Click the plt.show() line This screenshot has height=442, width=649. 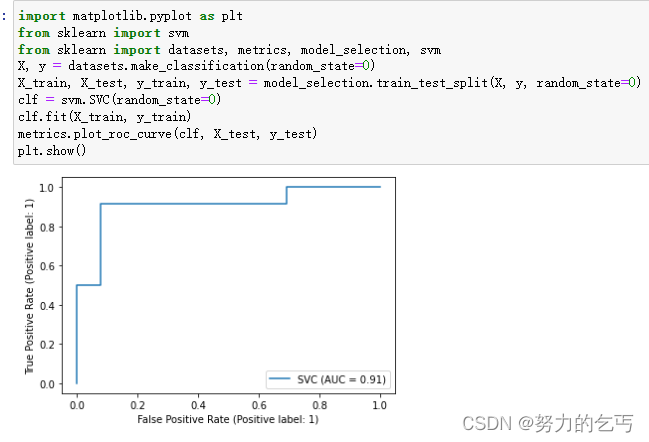click(52, 151)
